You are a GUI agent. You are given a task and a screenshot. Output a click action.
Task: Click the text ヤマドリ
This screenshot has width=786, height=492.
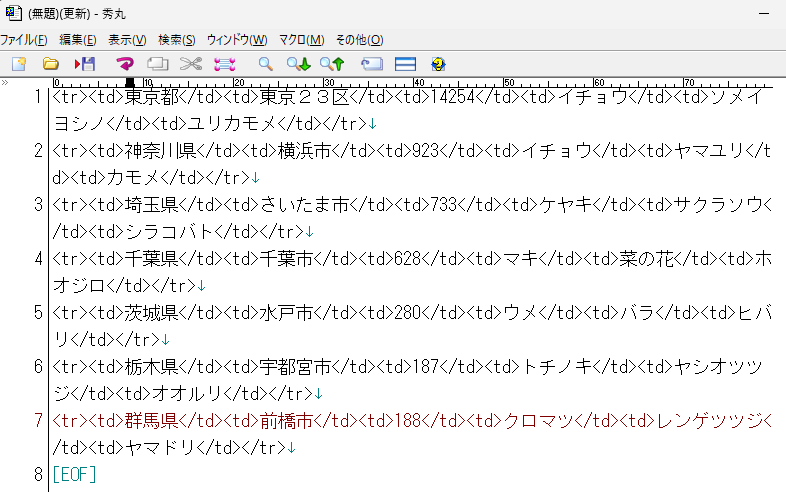click(160, 447)
